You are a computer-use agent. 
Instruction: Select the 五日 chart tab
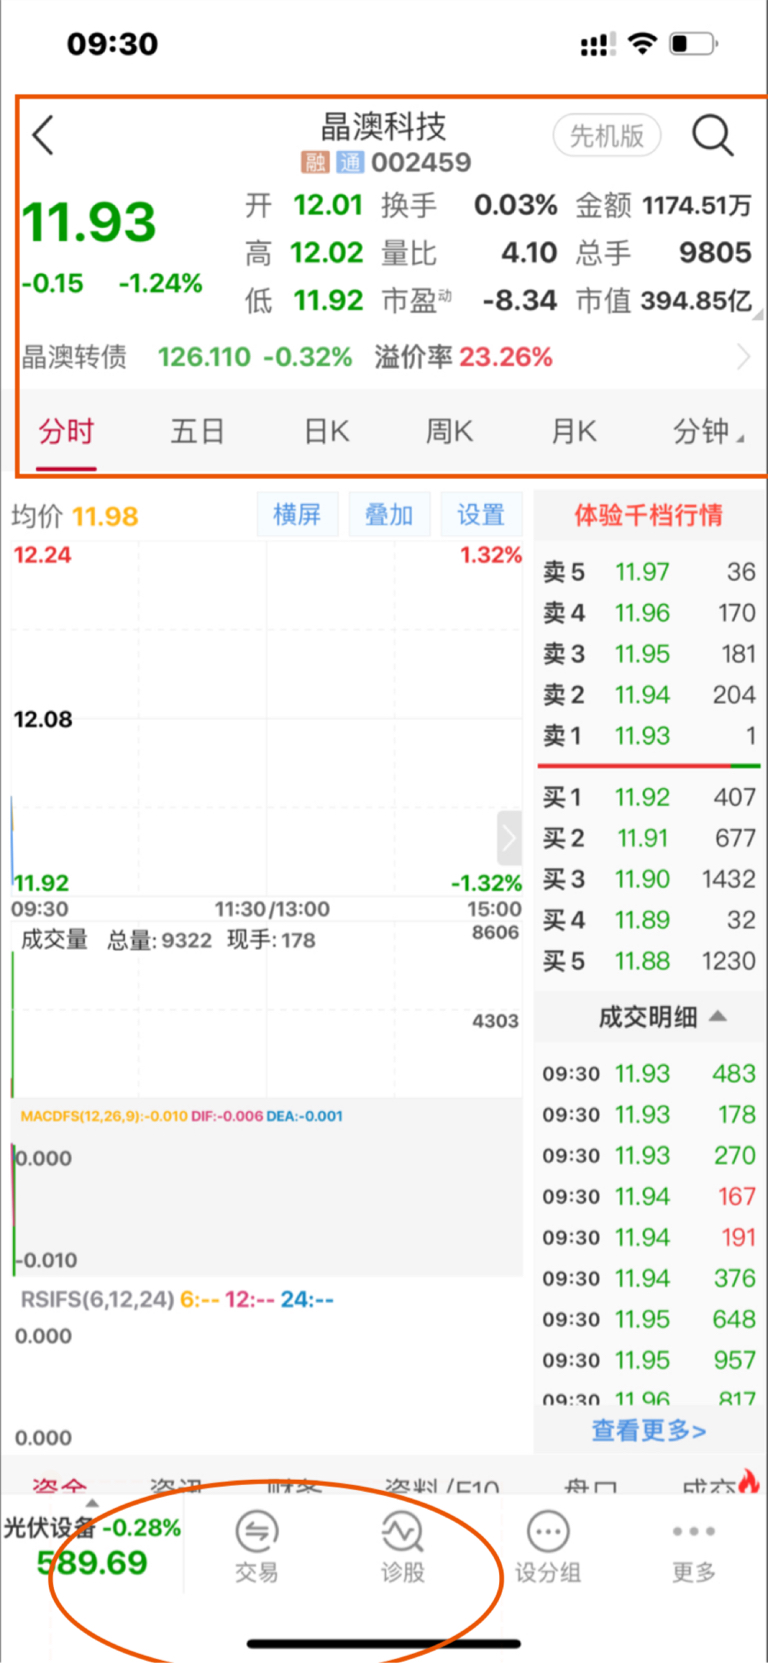tap(197, 432)
